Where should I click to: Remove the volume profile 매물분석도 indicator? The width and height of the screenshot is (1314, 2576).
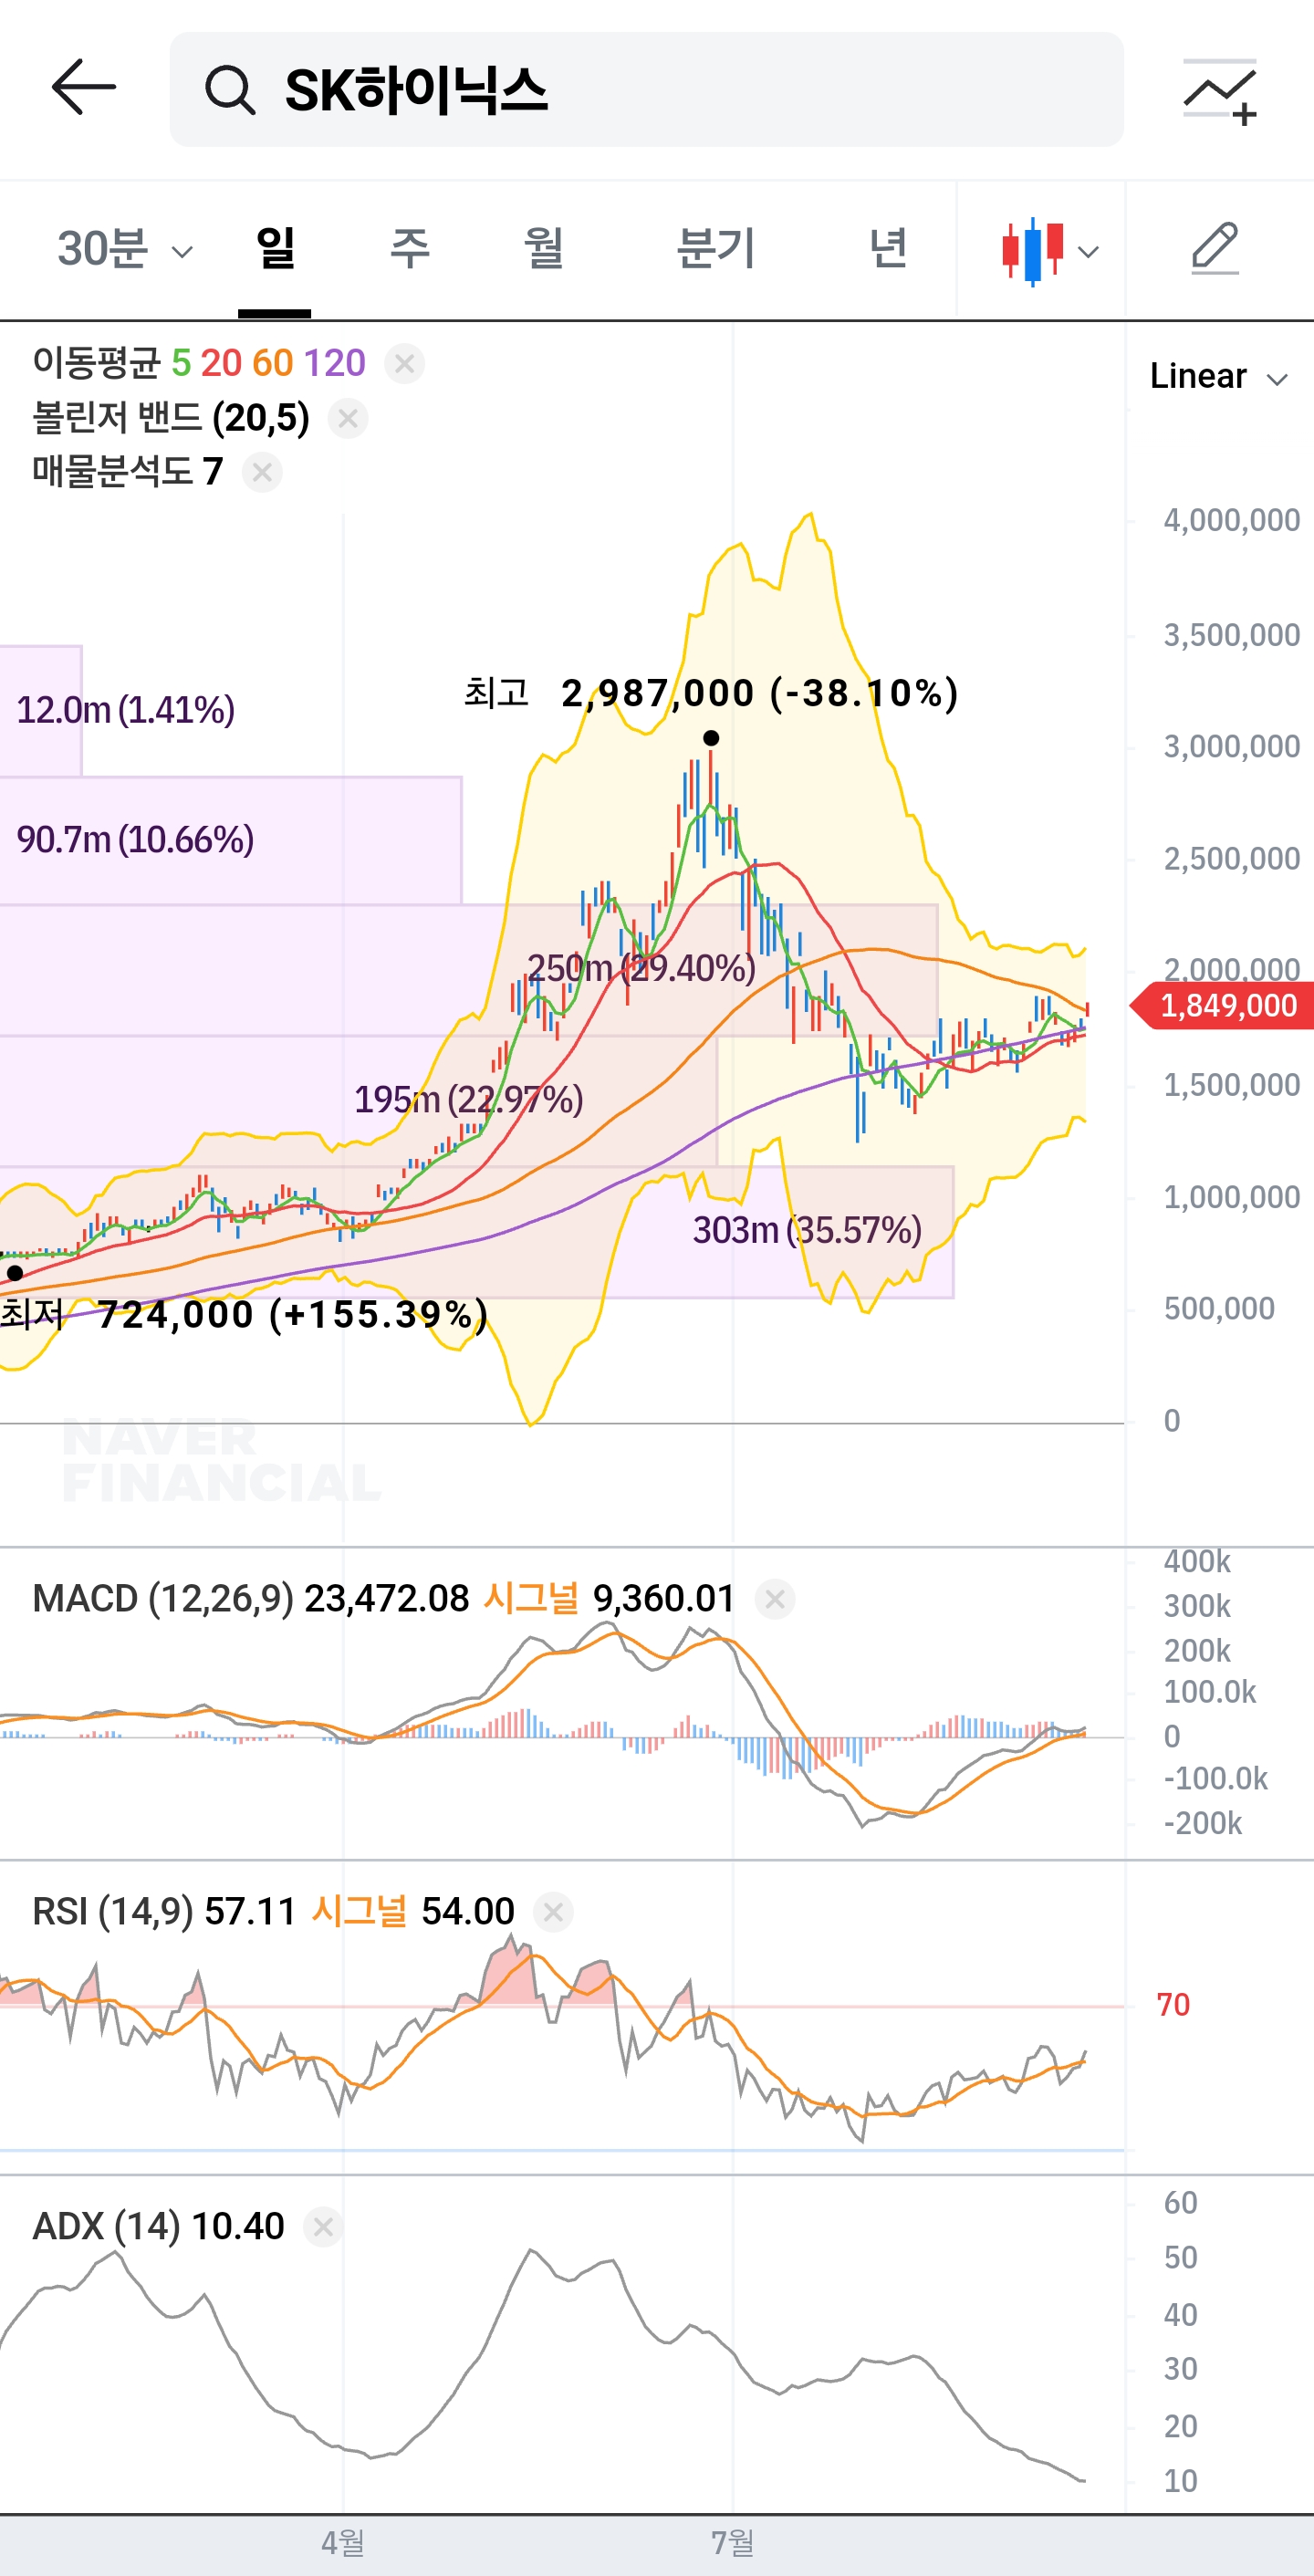click(x=262, y=472)
